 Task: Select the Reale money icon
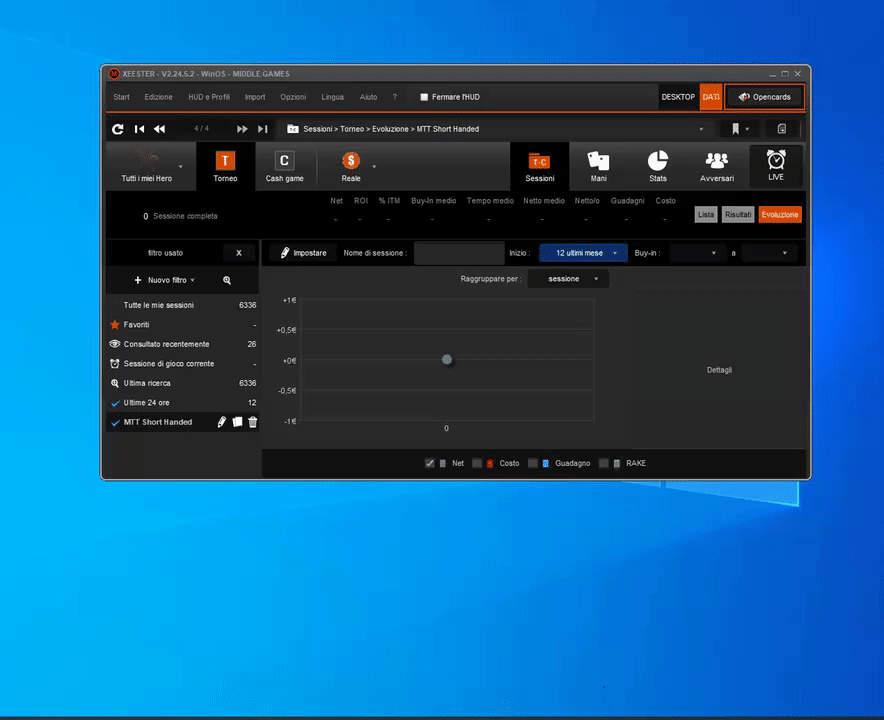pos(351,166)
